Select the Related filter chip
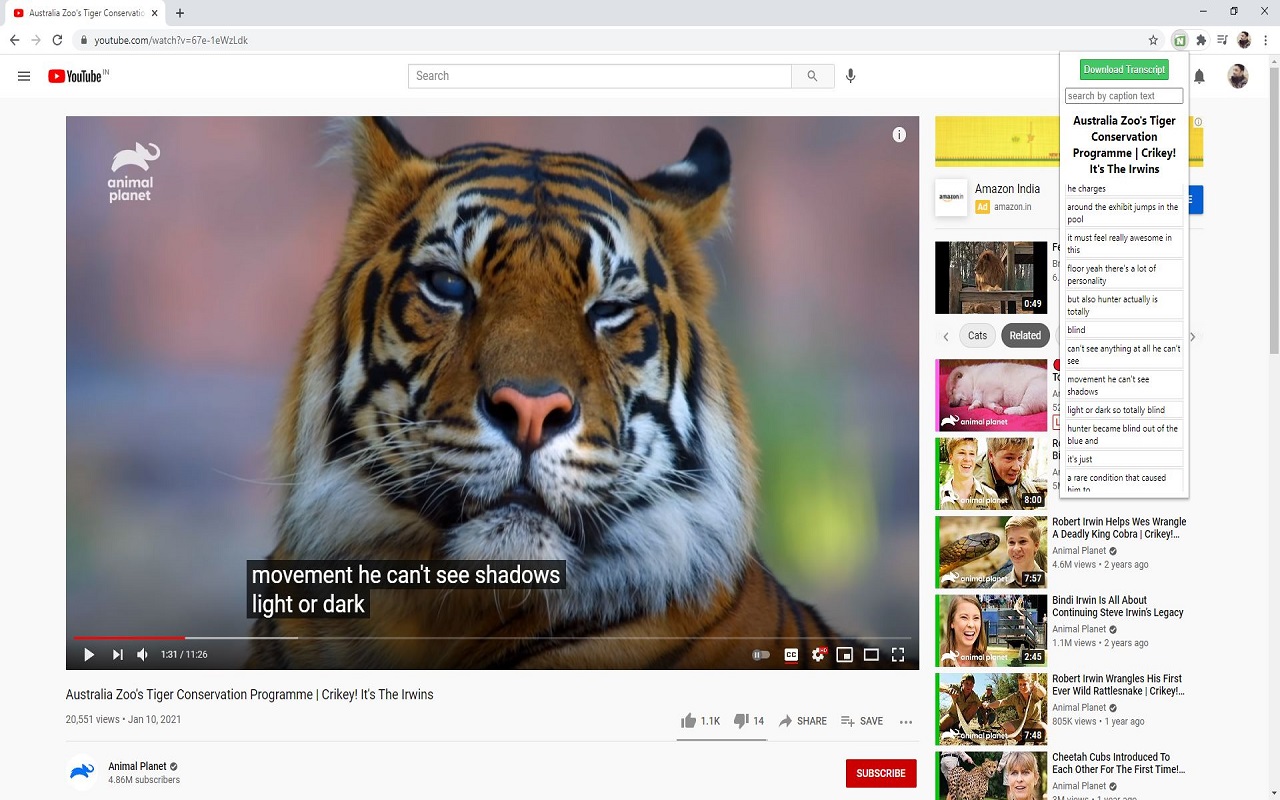Viewport: 1280px width, 800px height. pos(1025,336)
